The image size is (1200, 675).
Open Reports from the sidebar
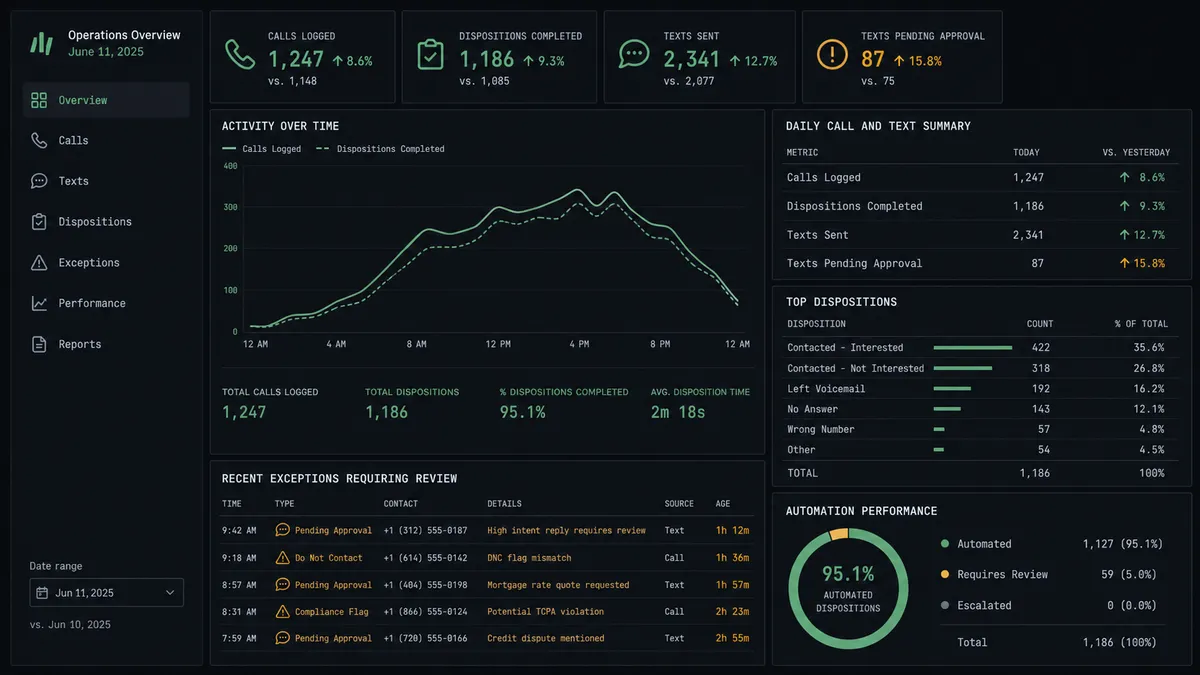pos(106,344)
